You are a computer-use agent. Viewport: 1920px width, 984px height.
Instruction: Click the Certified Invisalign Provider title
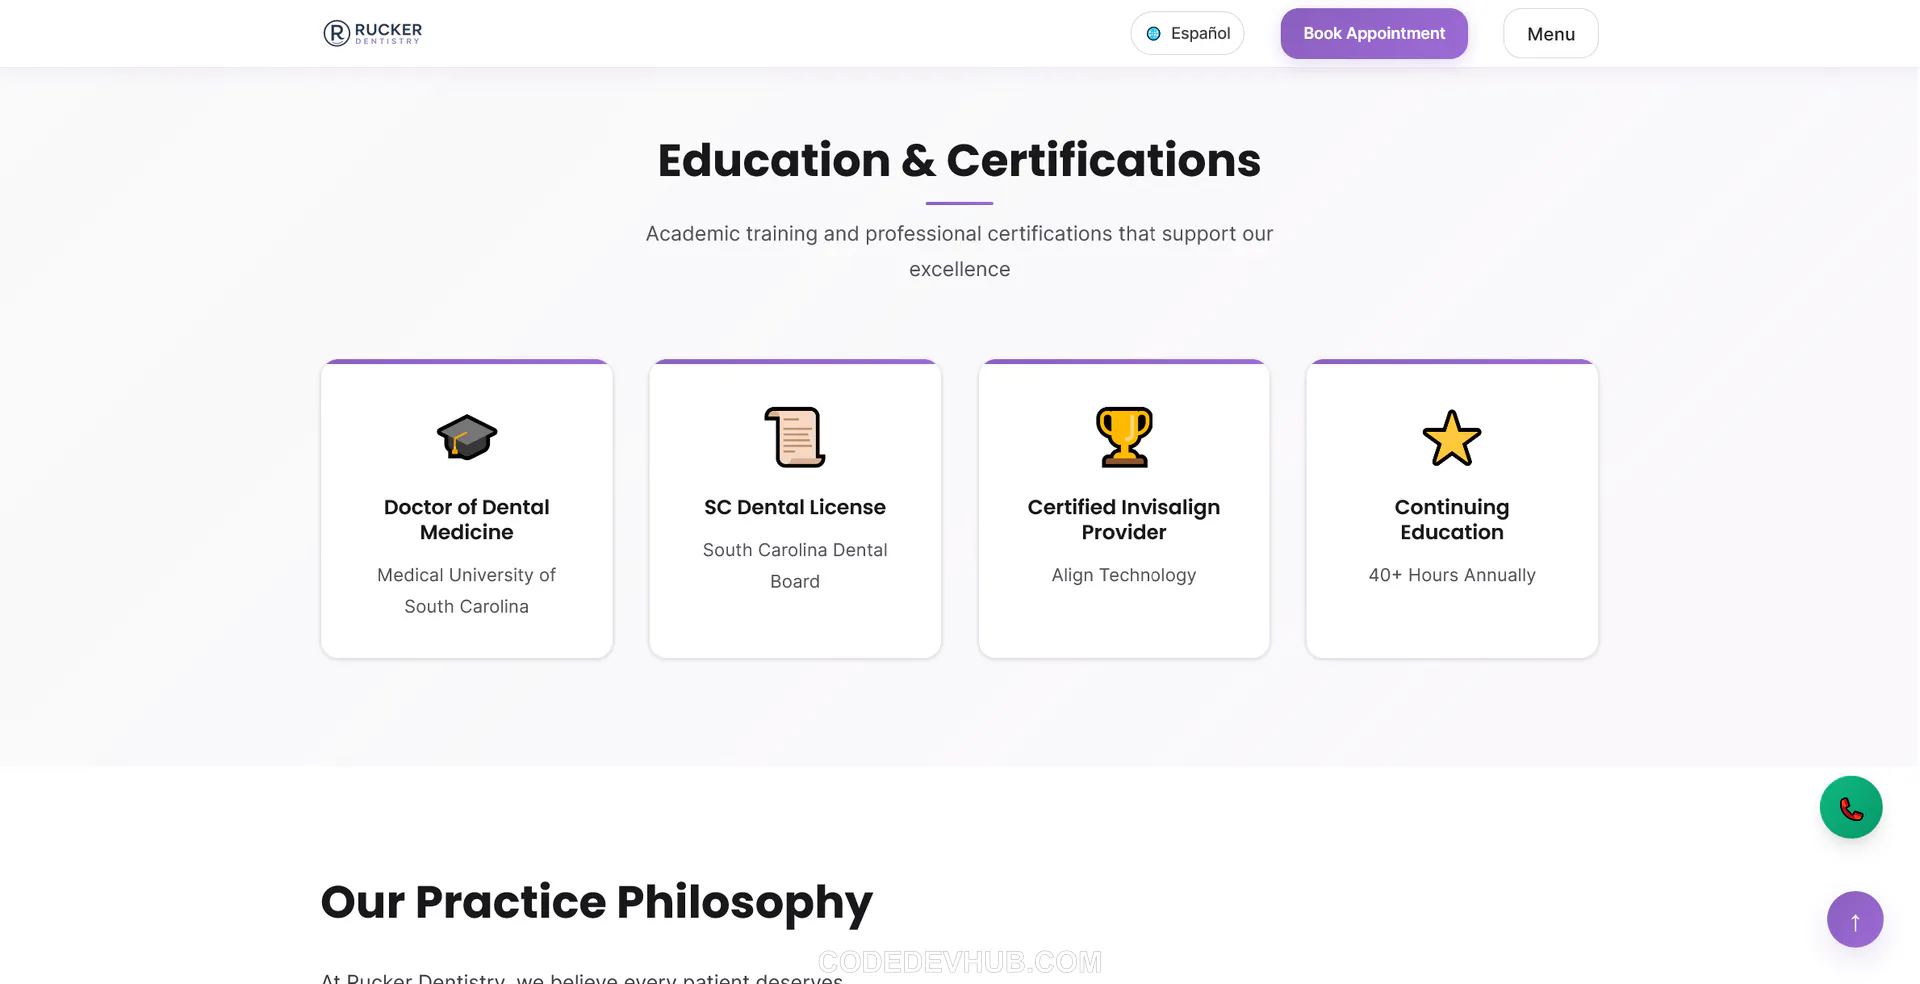[x=1124, y=519]
